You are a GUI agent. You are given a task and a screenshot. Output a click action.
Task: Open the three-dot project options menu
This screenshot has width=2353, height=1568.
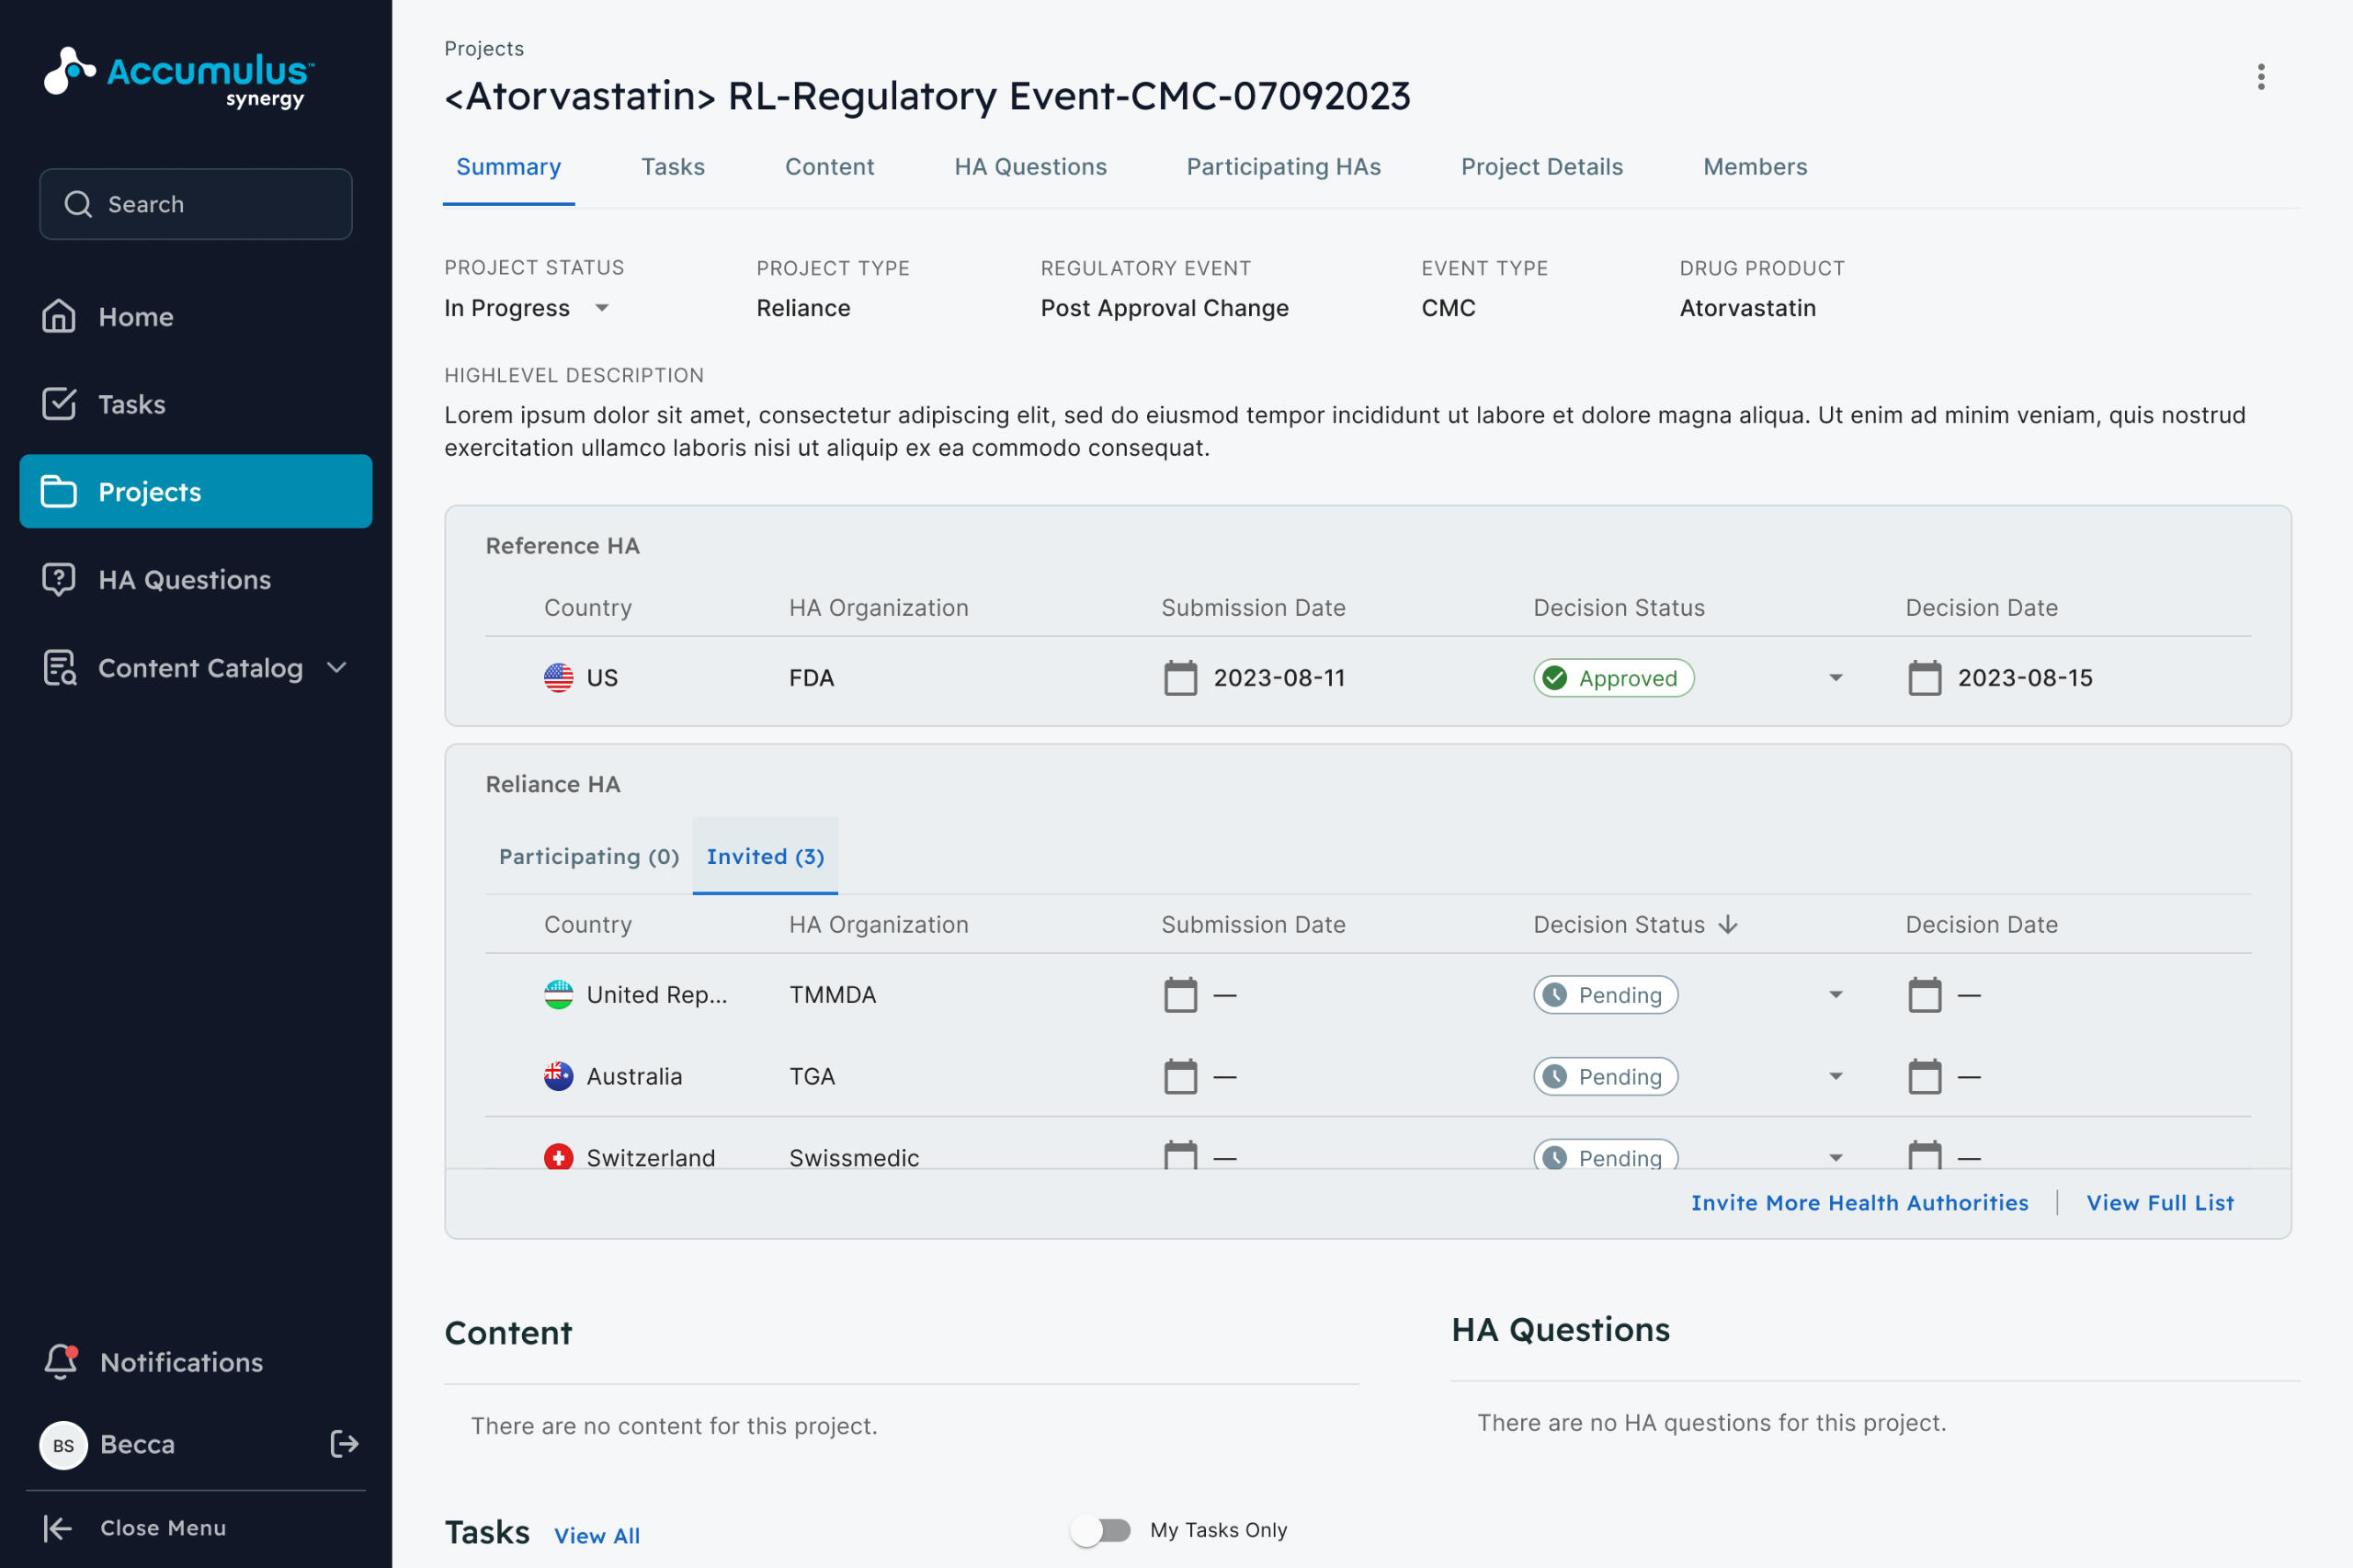(x=2260, y=77)
